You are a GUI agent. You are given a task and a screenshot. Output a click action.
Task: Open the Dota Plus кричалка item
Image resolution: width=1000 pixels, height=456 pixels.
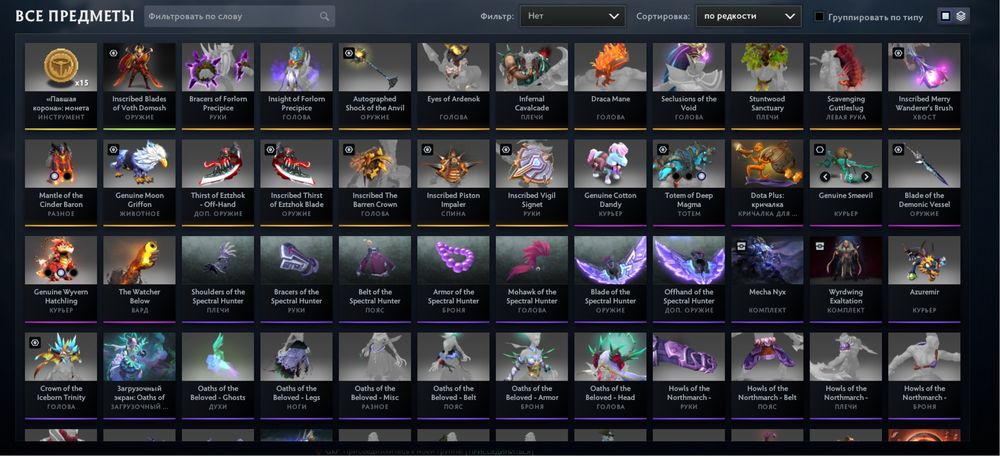[768, 182]
